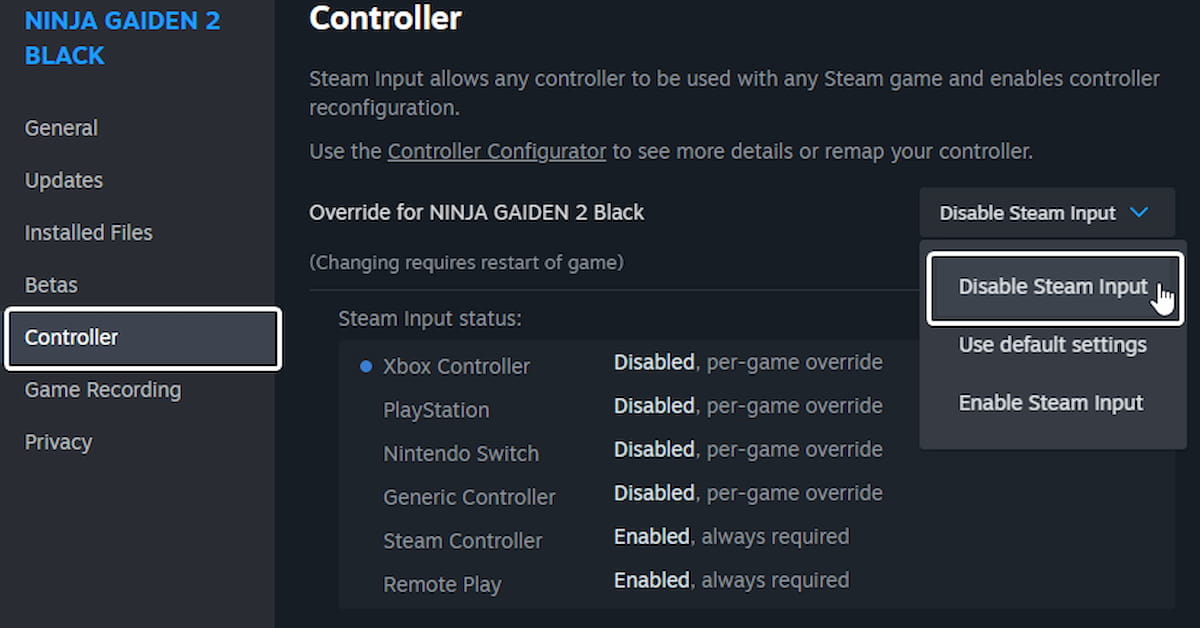
Task: Select Use default settings option
Action: coord(1052,344)
